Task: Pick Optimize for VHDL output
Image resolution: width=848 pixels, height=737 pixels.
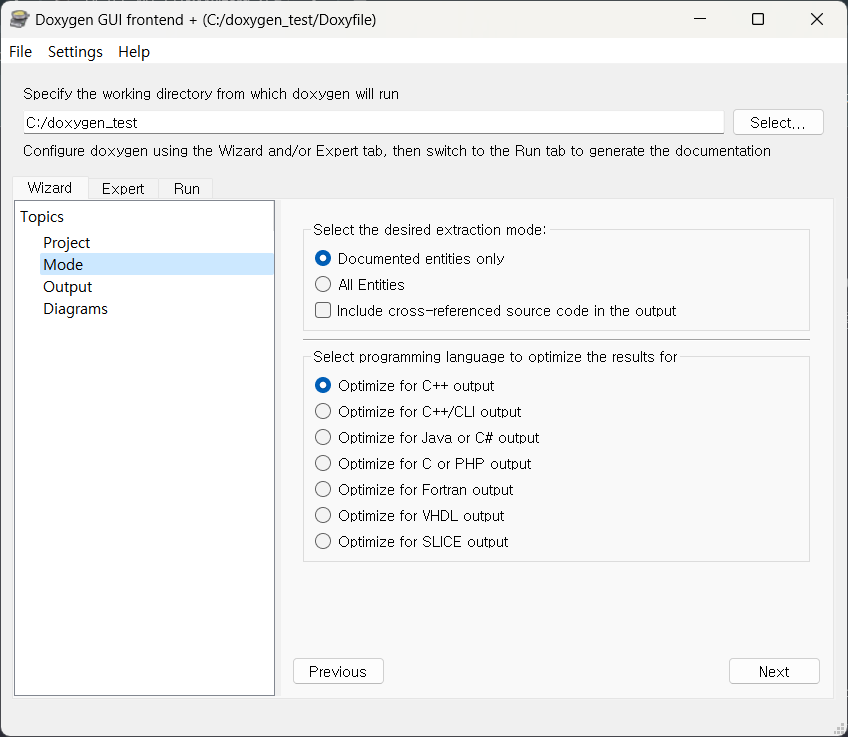Action: coord(323,516)
